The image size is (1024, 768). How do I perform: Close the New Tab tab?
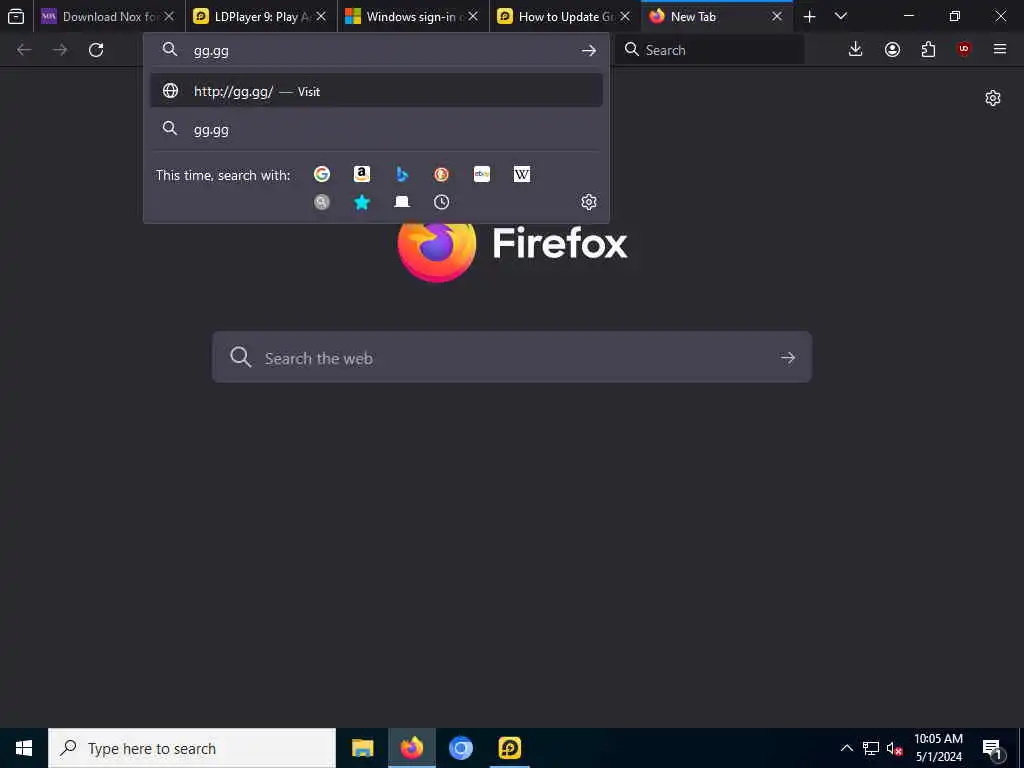point(777,17)
